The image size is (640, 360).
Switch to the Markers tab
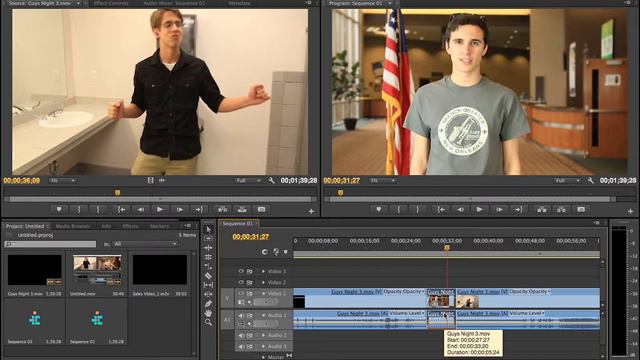[159, 226]
